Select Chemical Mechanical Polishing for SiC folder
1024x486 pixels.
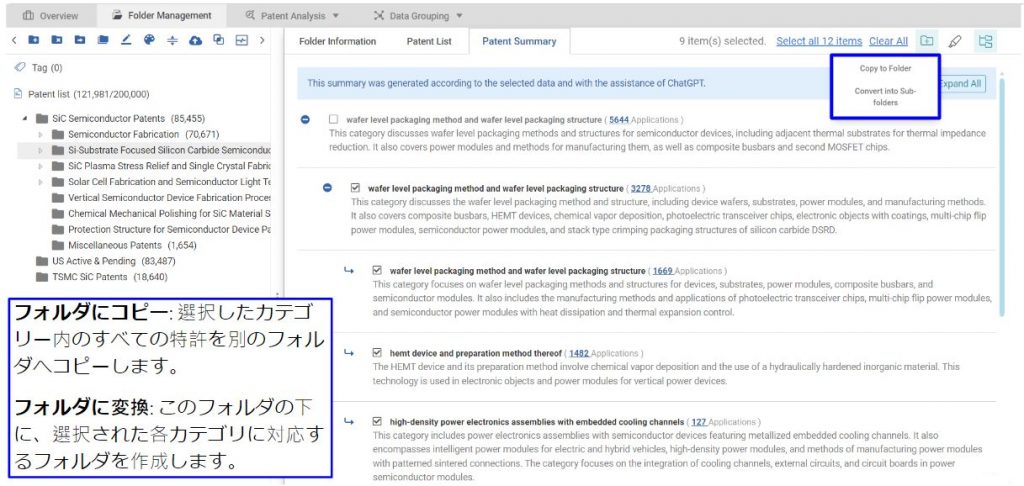click(161, 214)
